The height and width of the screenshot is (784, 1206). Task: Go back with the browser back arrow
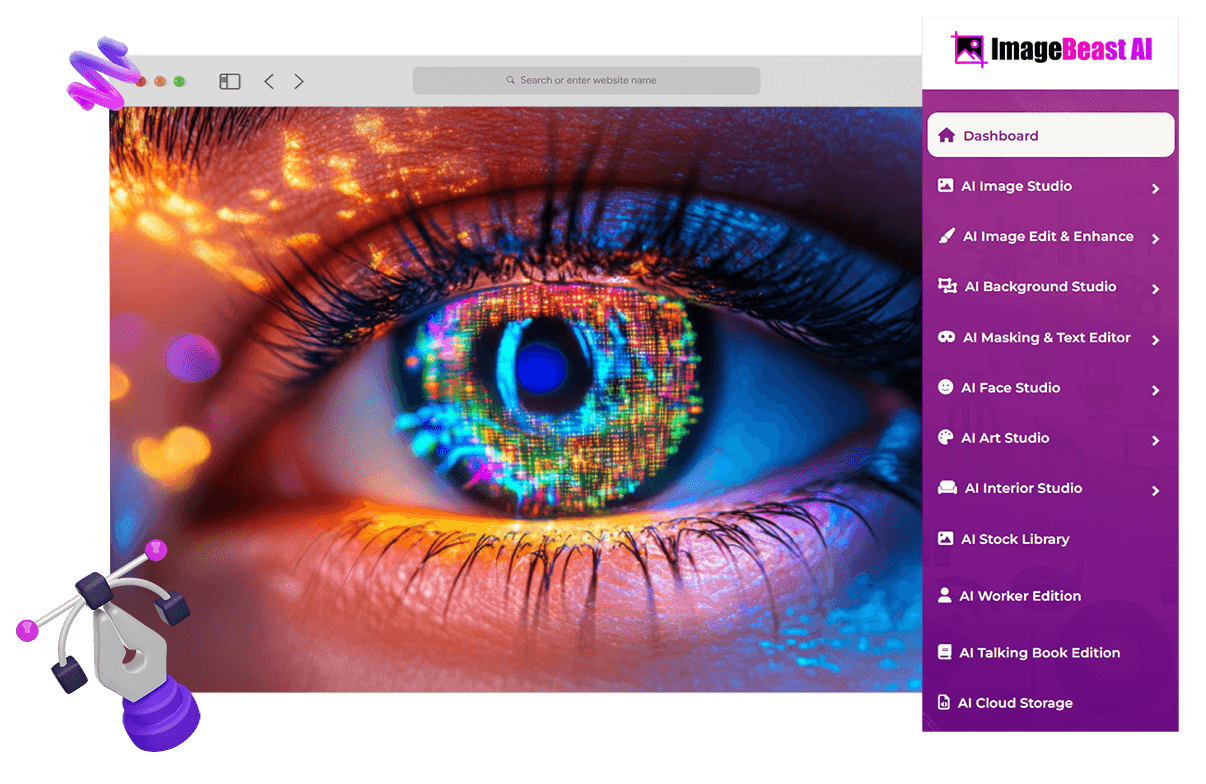point(269,81)
